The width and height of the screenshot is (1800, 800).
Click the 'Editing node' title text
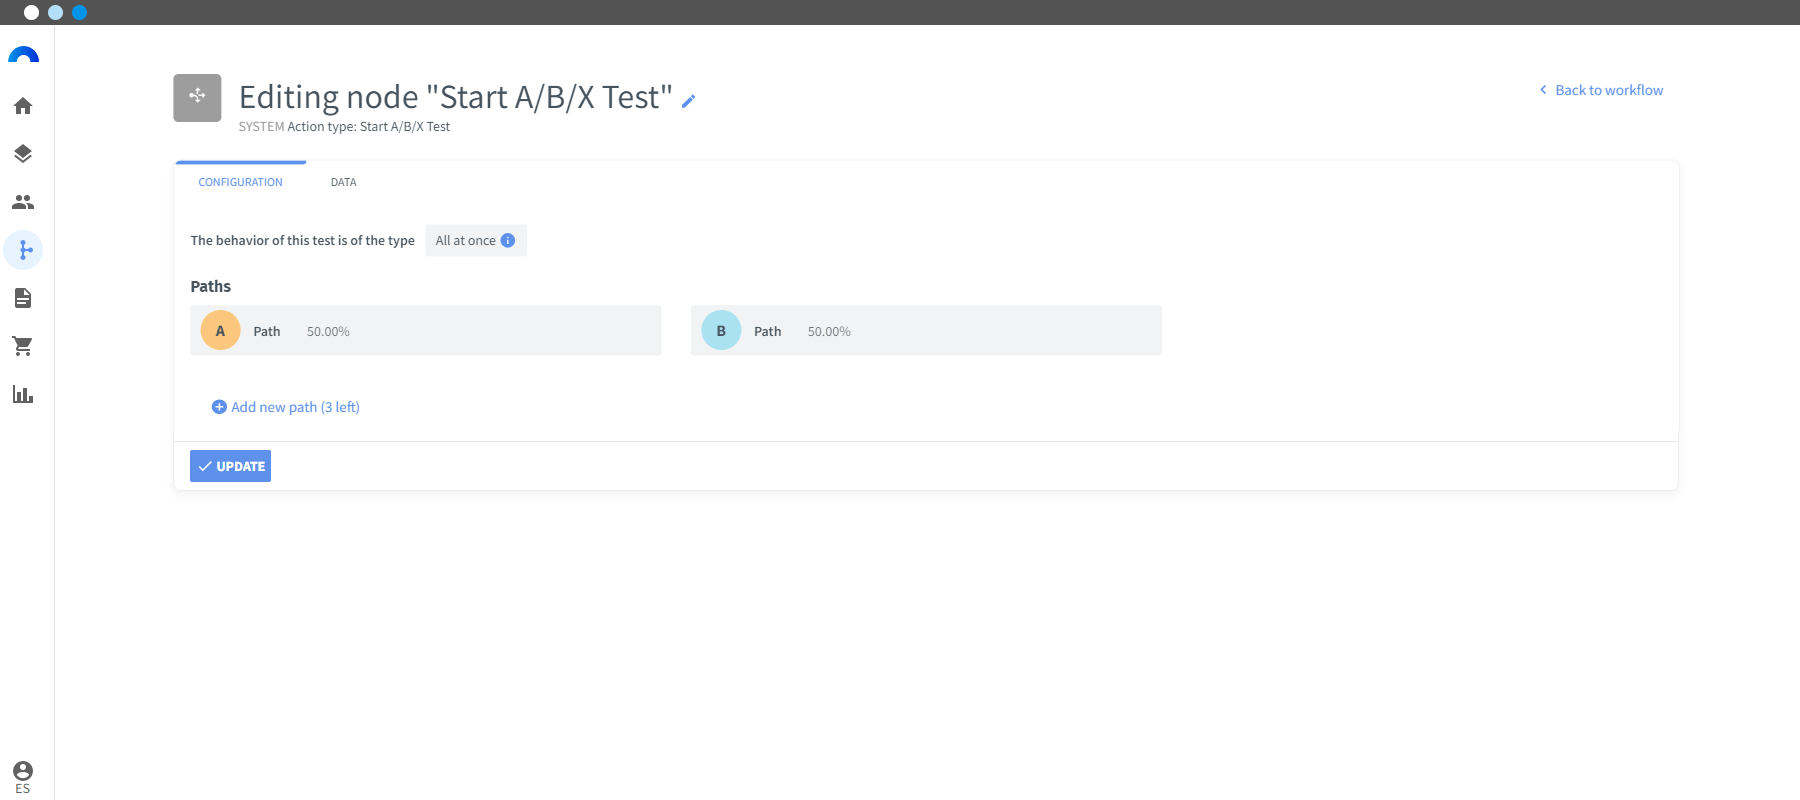coord(455,97)
